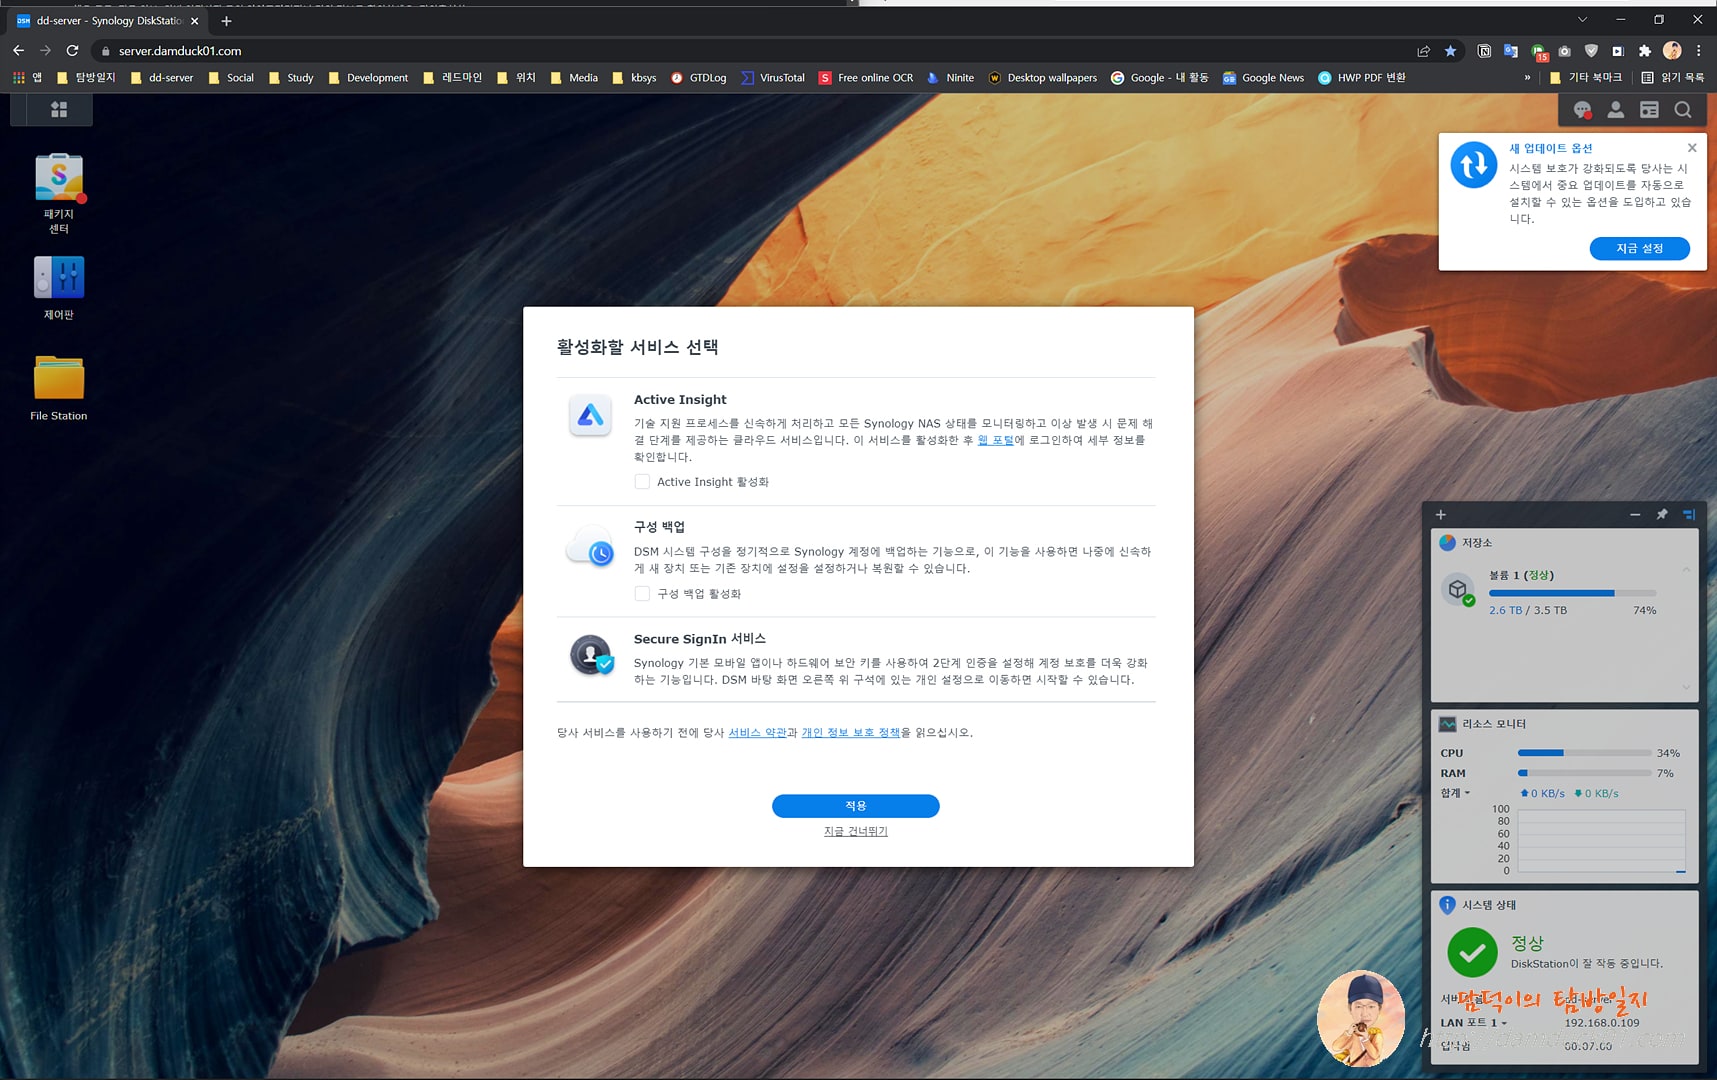Click the RAM usage bar
The image size is (1717, 1080).
1584,773
